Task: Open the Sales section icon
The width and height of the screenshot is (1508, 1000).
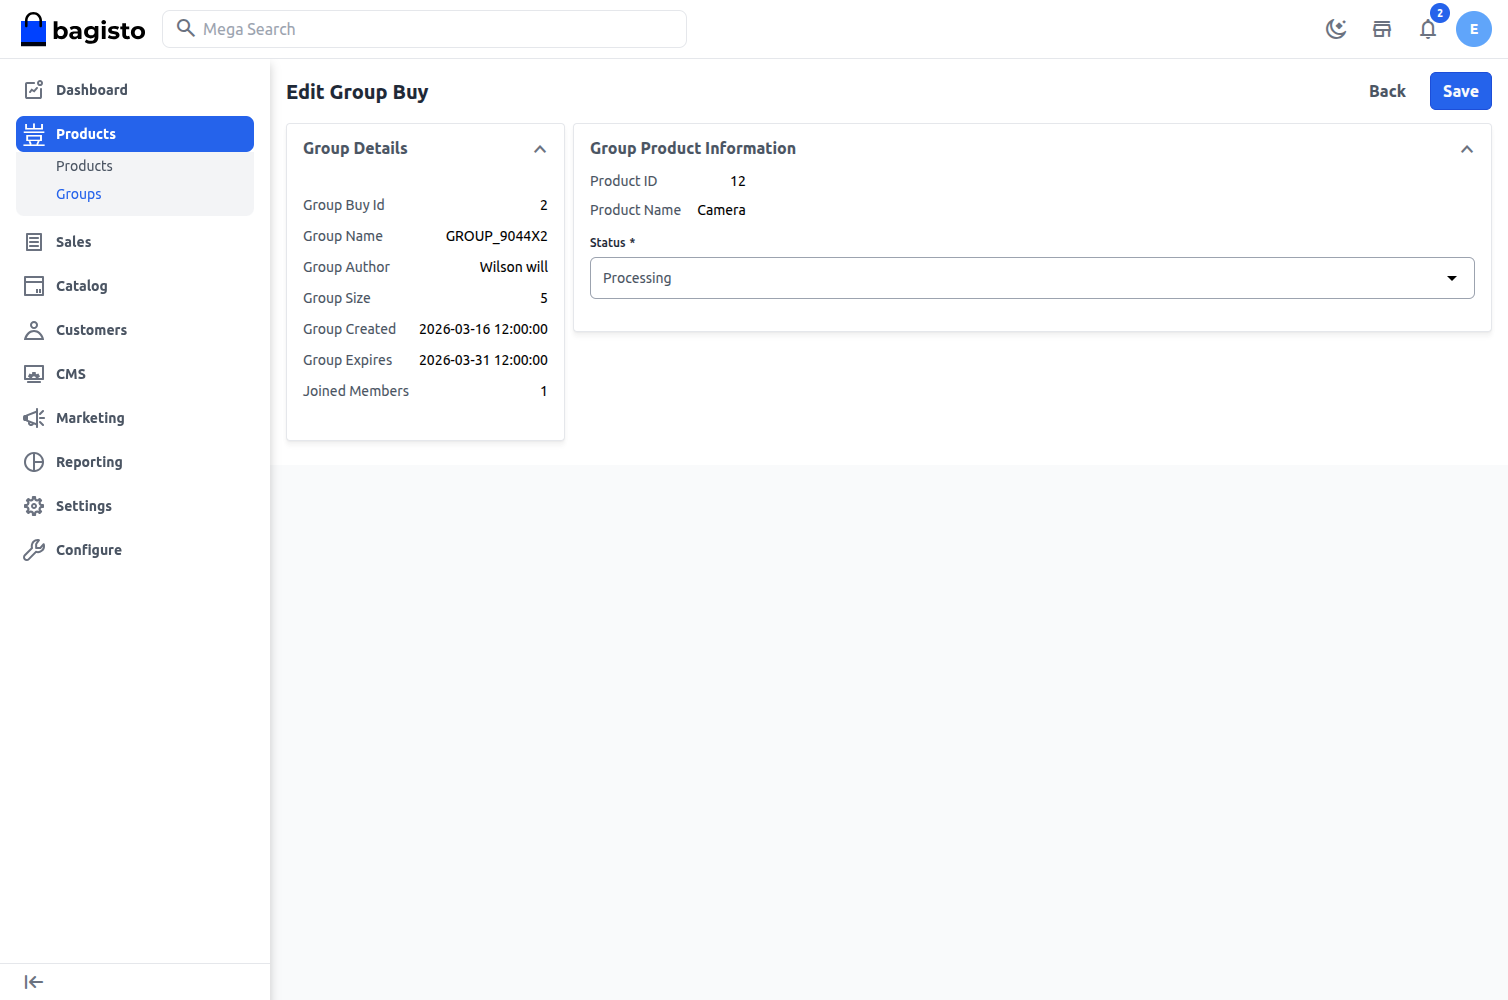Action: click(x=34, y=241)
